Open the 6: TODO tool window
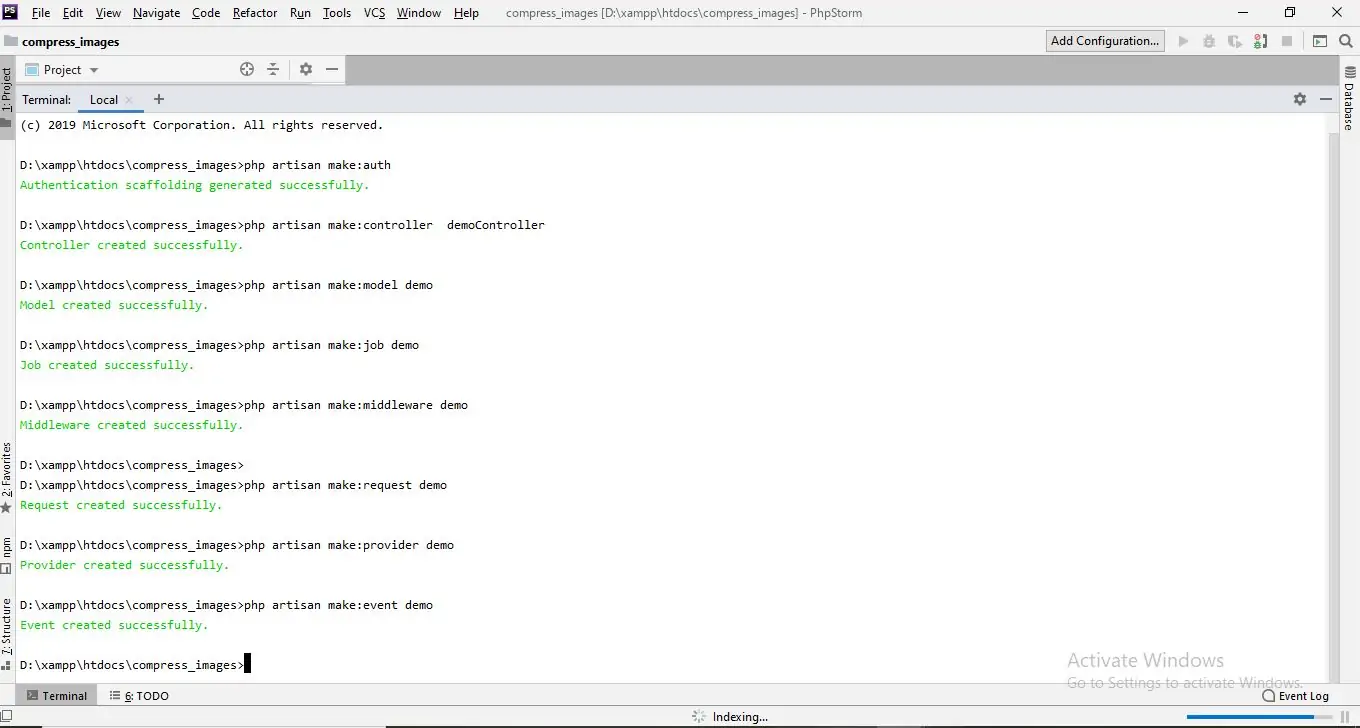 coord(139,695)
